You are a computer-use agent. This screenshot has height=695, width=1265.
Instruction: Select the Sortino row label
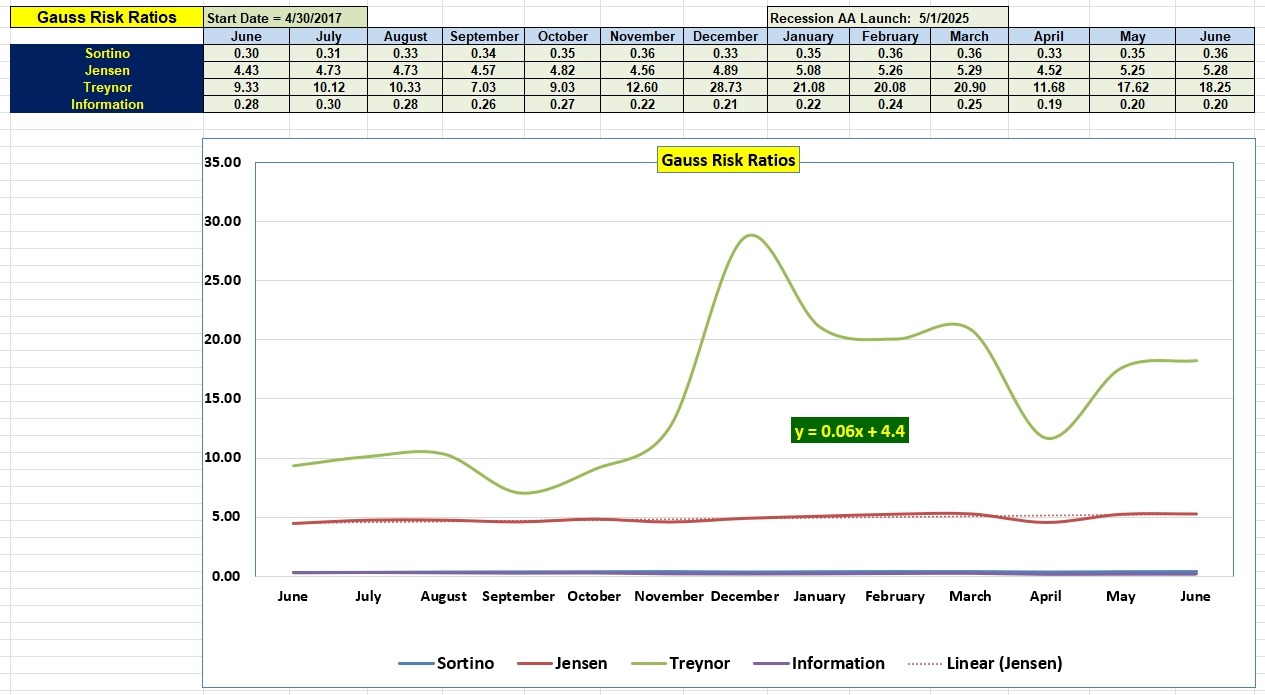(107, 53)
